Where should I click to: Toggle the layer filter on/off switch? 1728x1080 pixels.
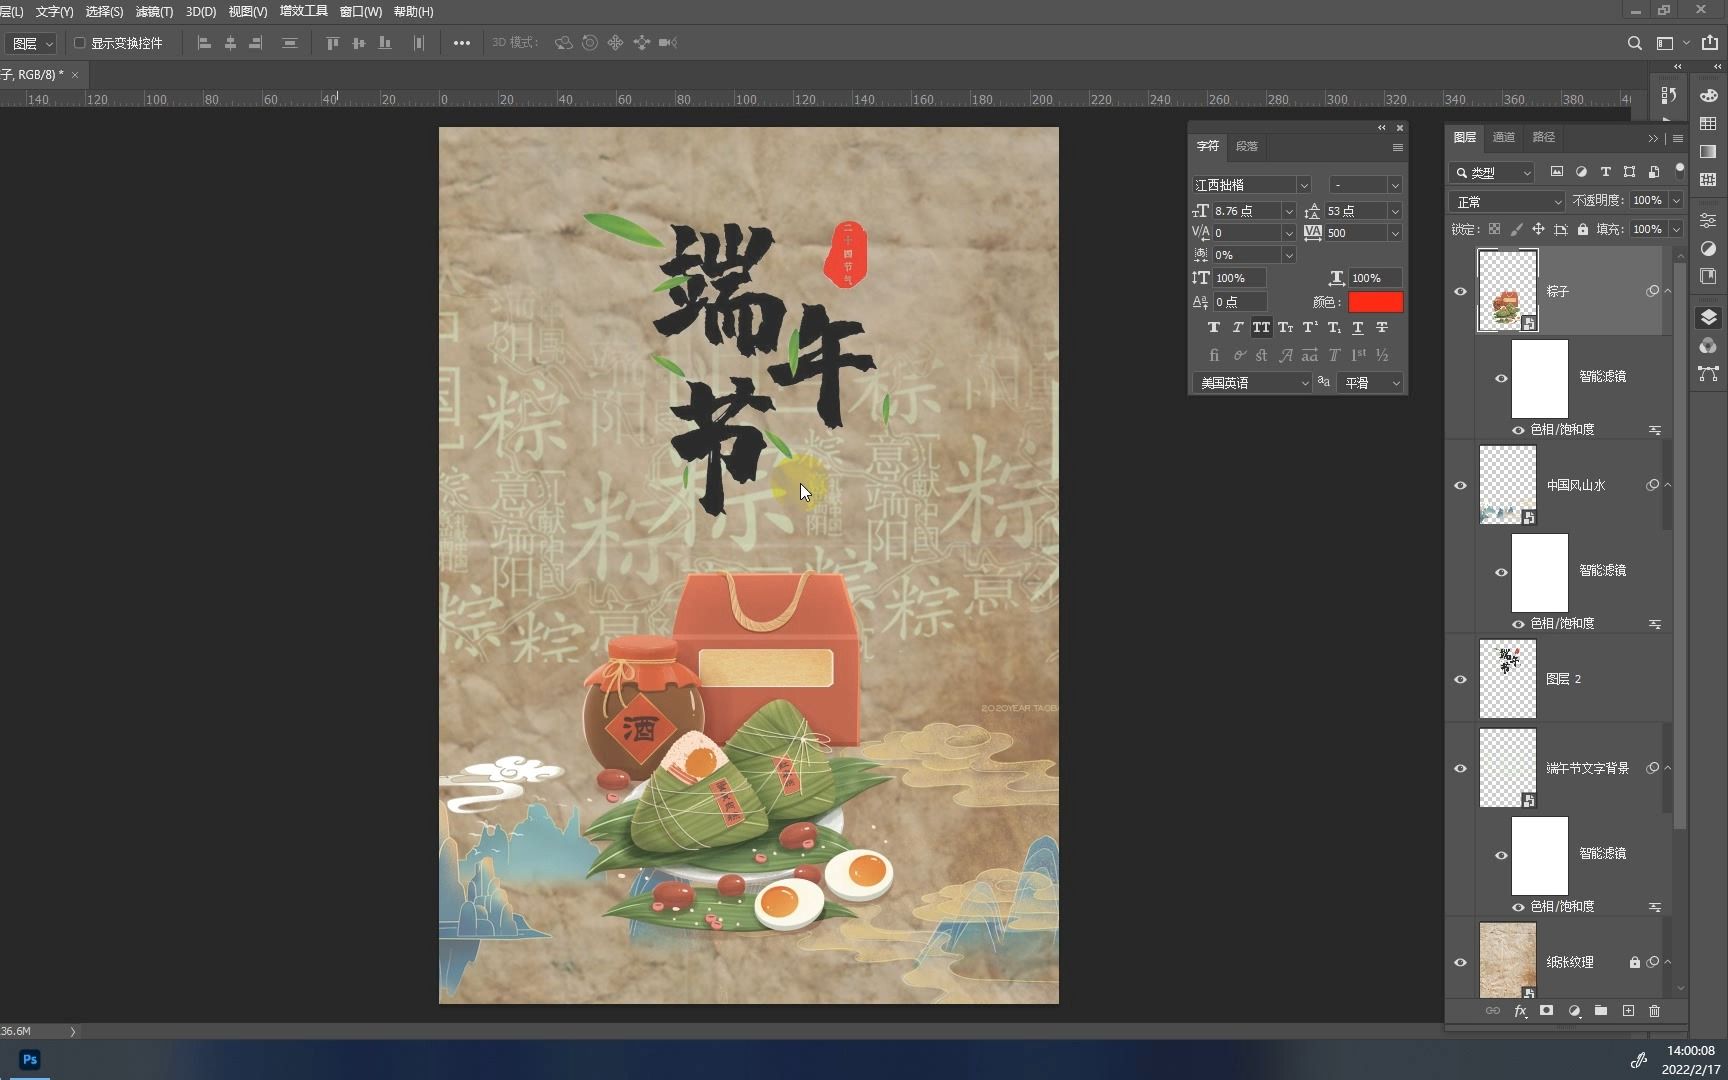(1680, 169)
